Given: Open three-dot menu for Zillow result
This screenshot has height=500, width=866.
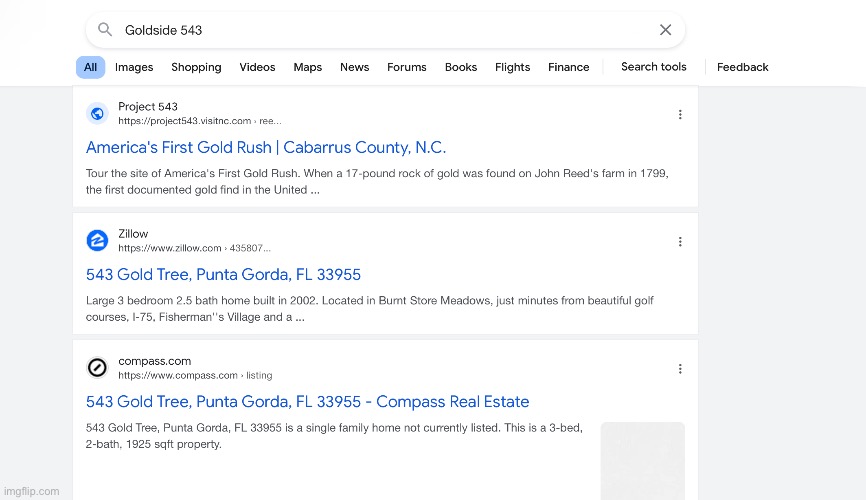Looking at the screenshot, I should click(x=680, y=242).
